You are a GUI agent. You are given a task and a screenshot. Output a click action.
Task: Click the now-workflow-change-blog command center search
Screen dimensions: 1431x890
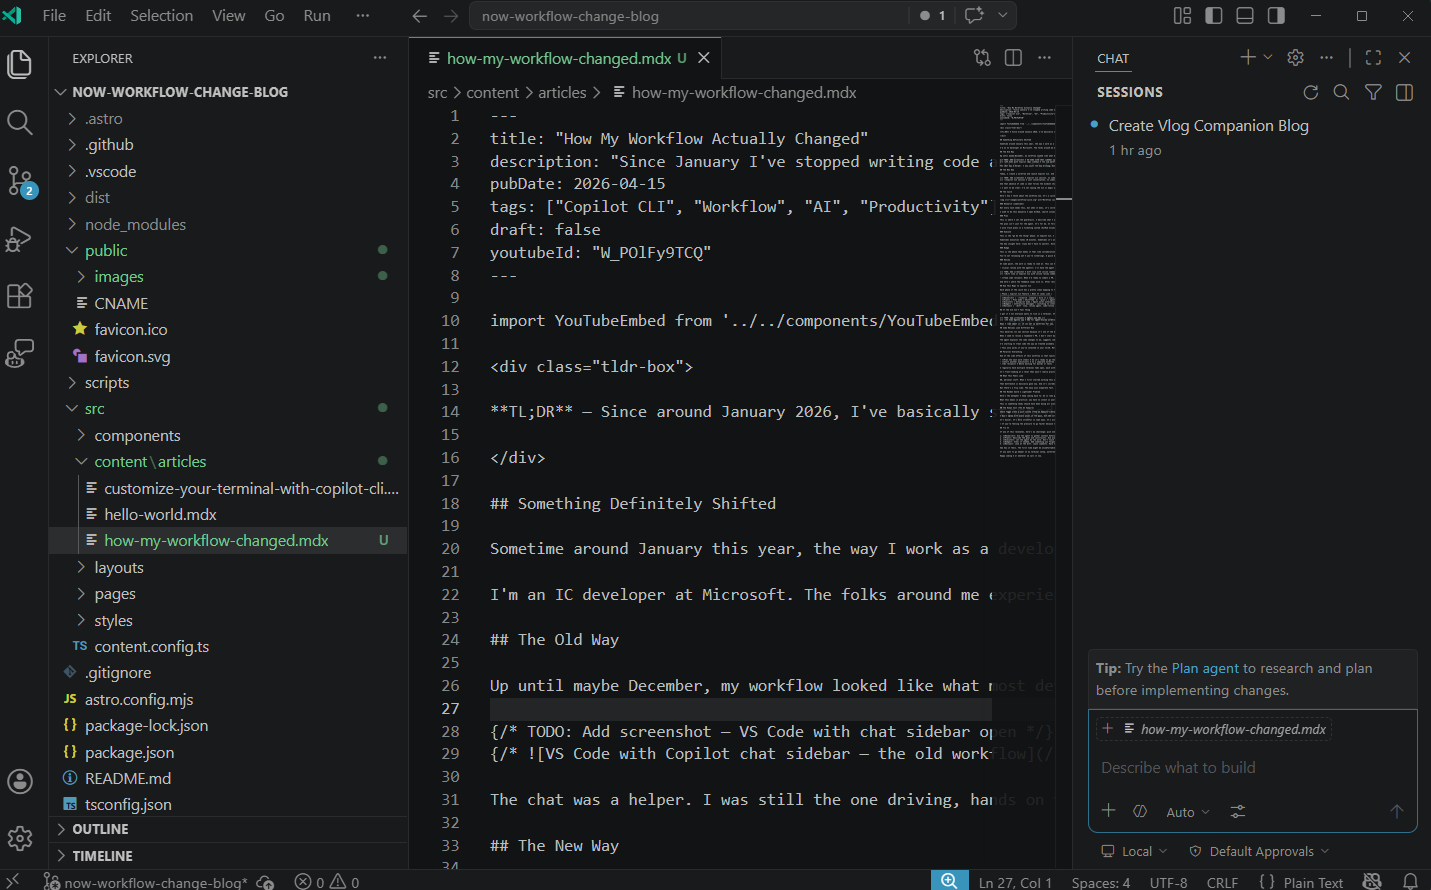(690, 16)
